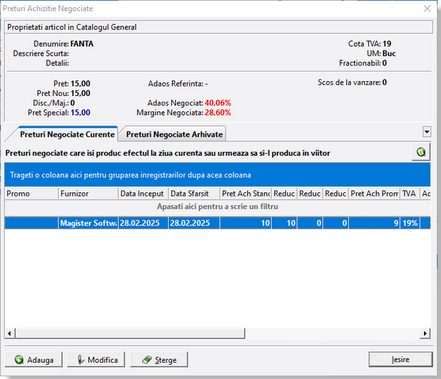Click the Adaos Negociat value 40,06%
This screenshot has width=441, height=379.
point(218,103)
